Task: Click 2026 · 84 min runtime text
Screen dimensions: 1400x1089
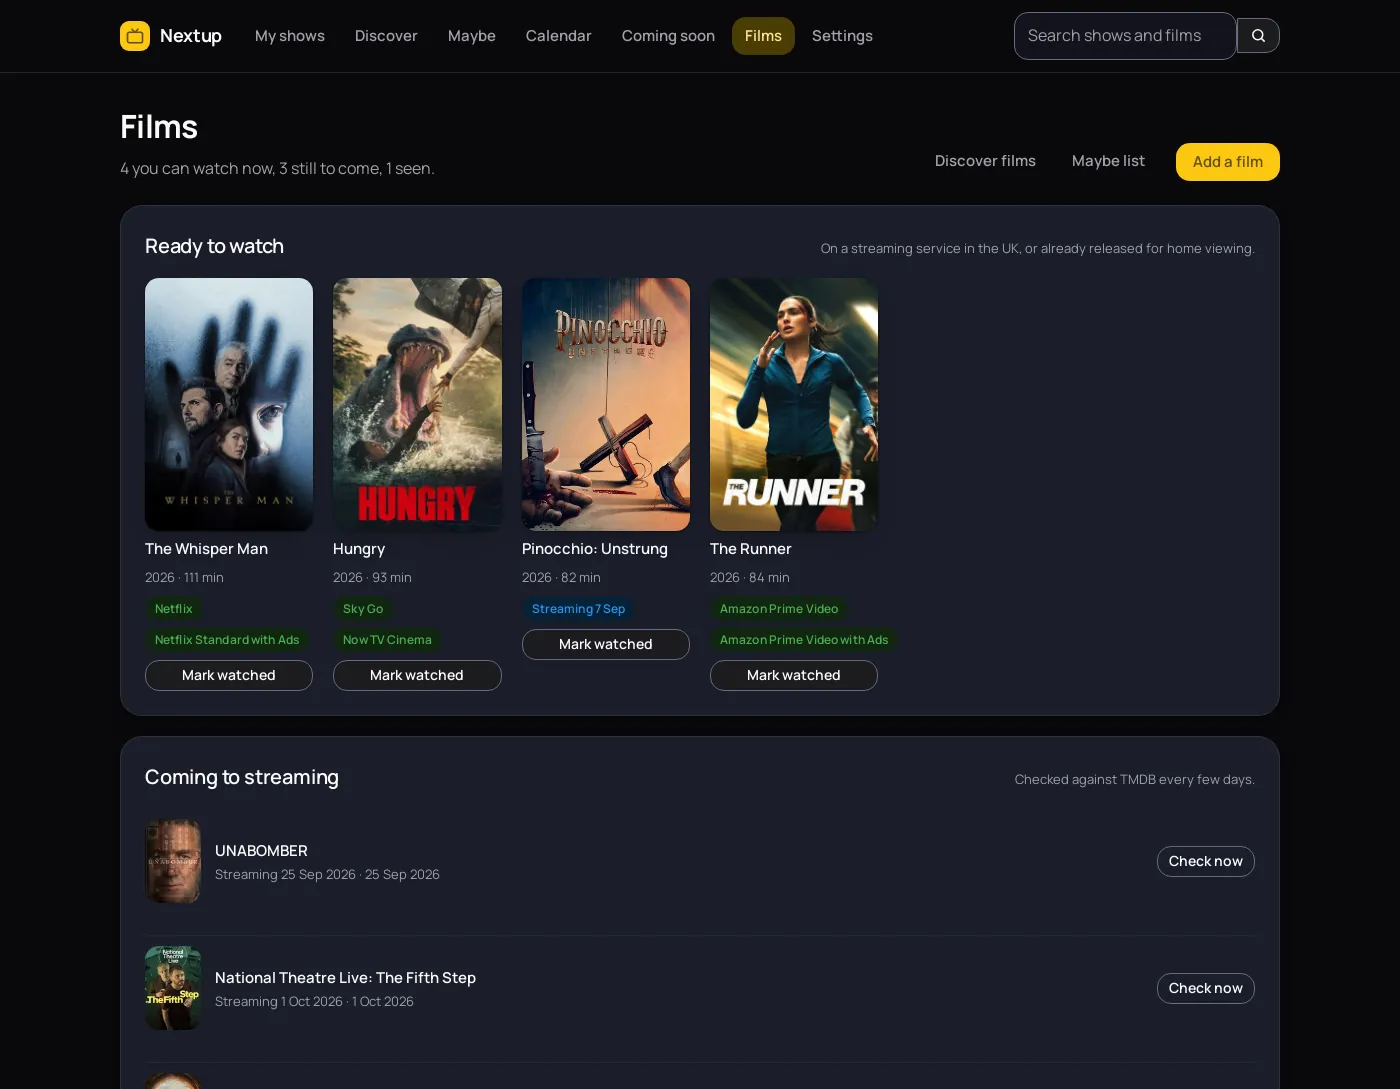Action: 750,578
